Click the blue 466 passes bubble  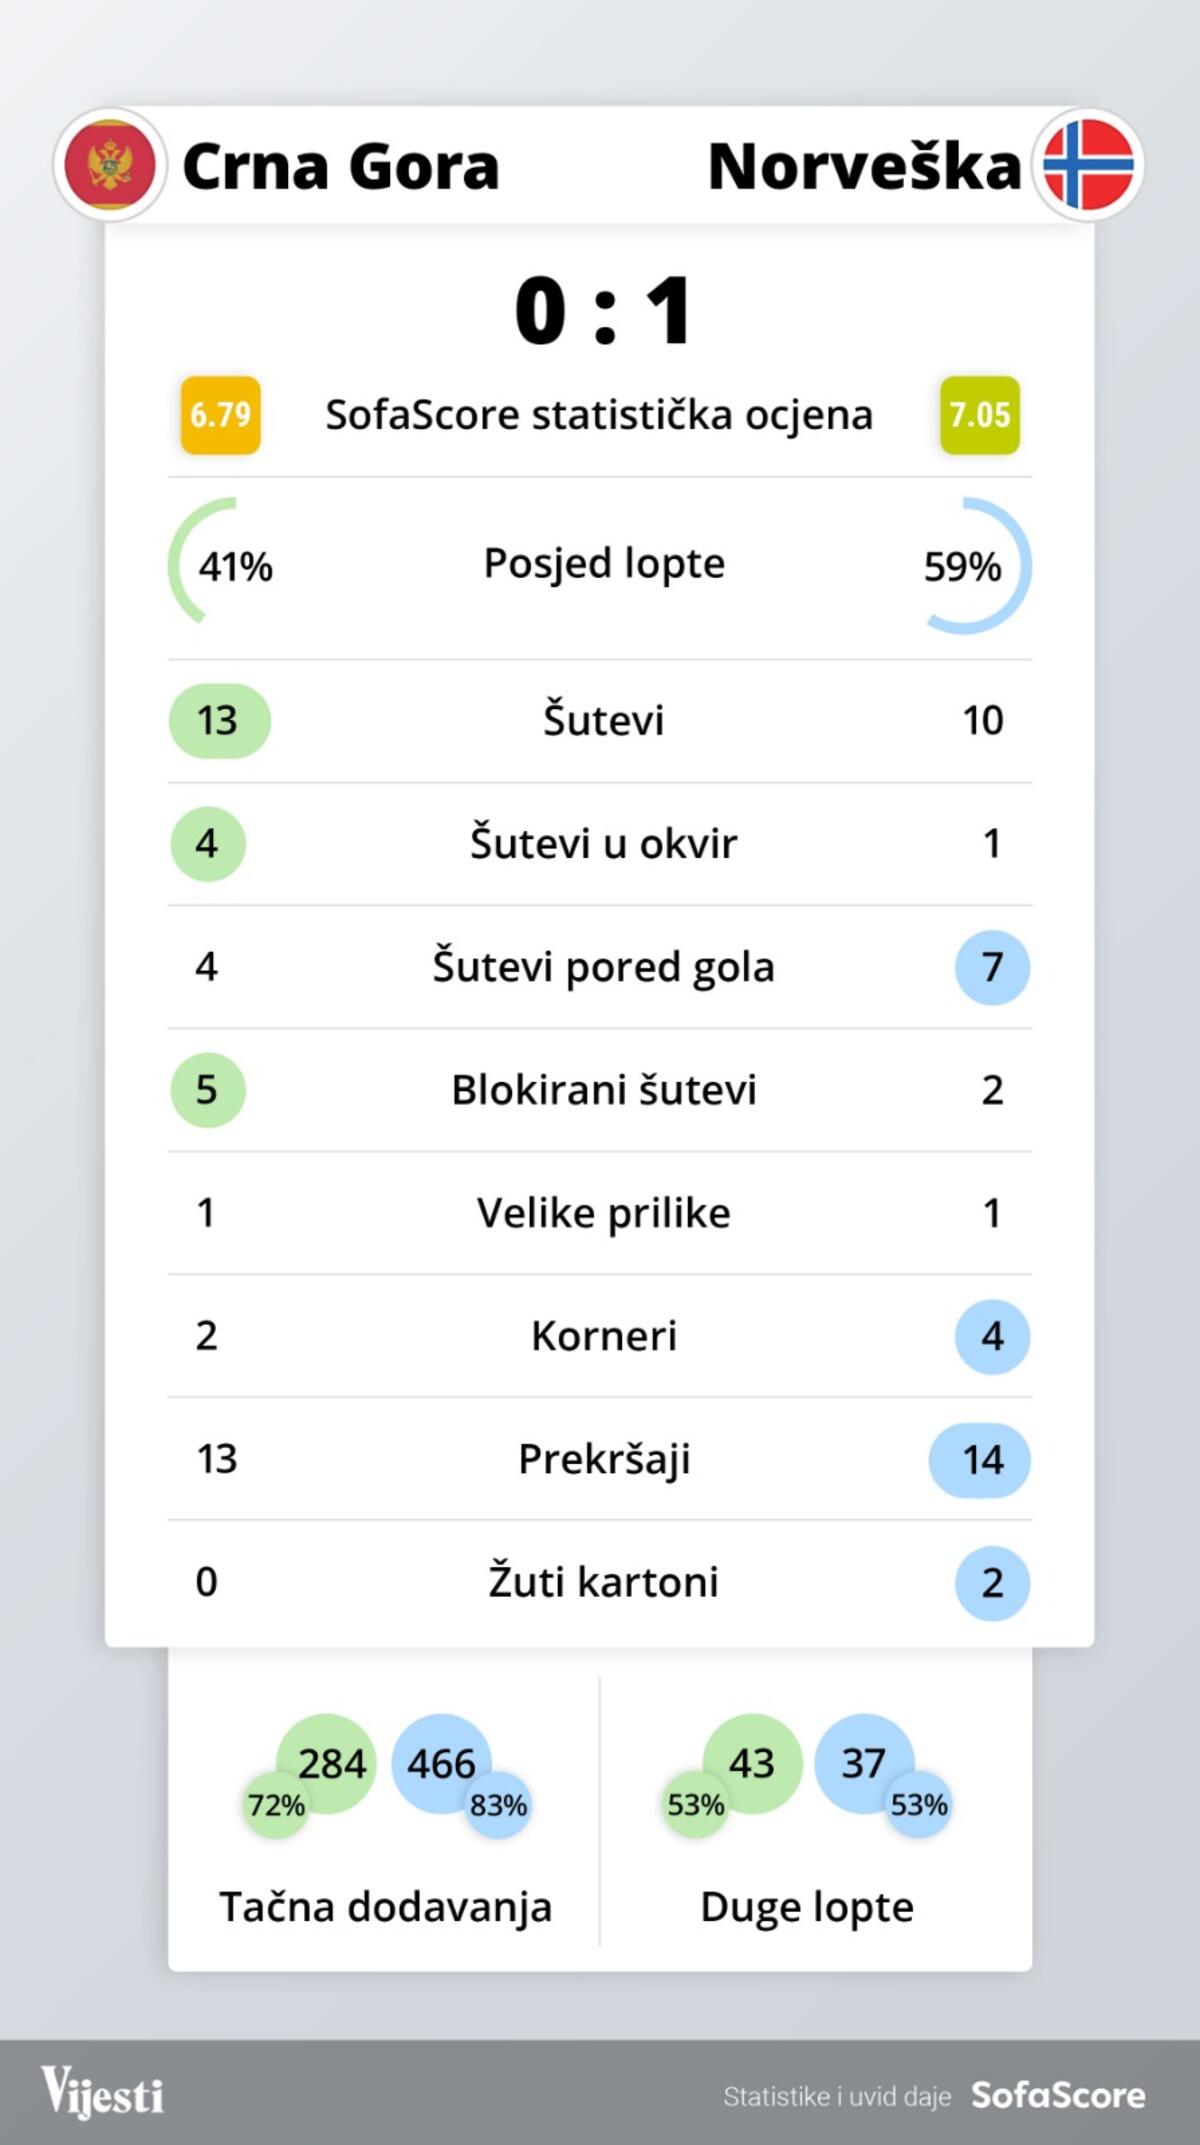[x=441, y=1762]
